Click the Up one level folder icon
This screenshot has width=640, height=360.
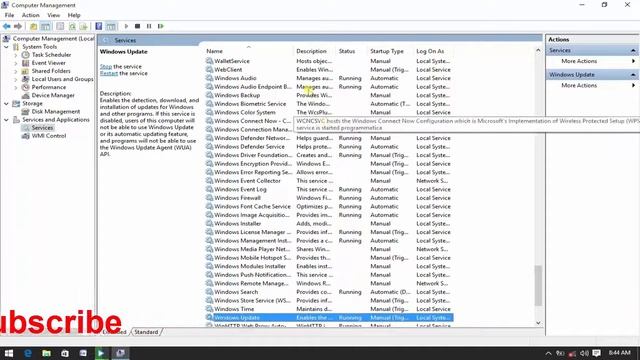pos(33,26)
